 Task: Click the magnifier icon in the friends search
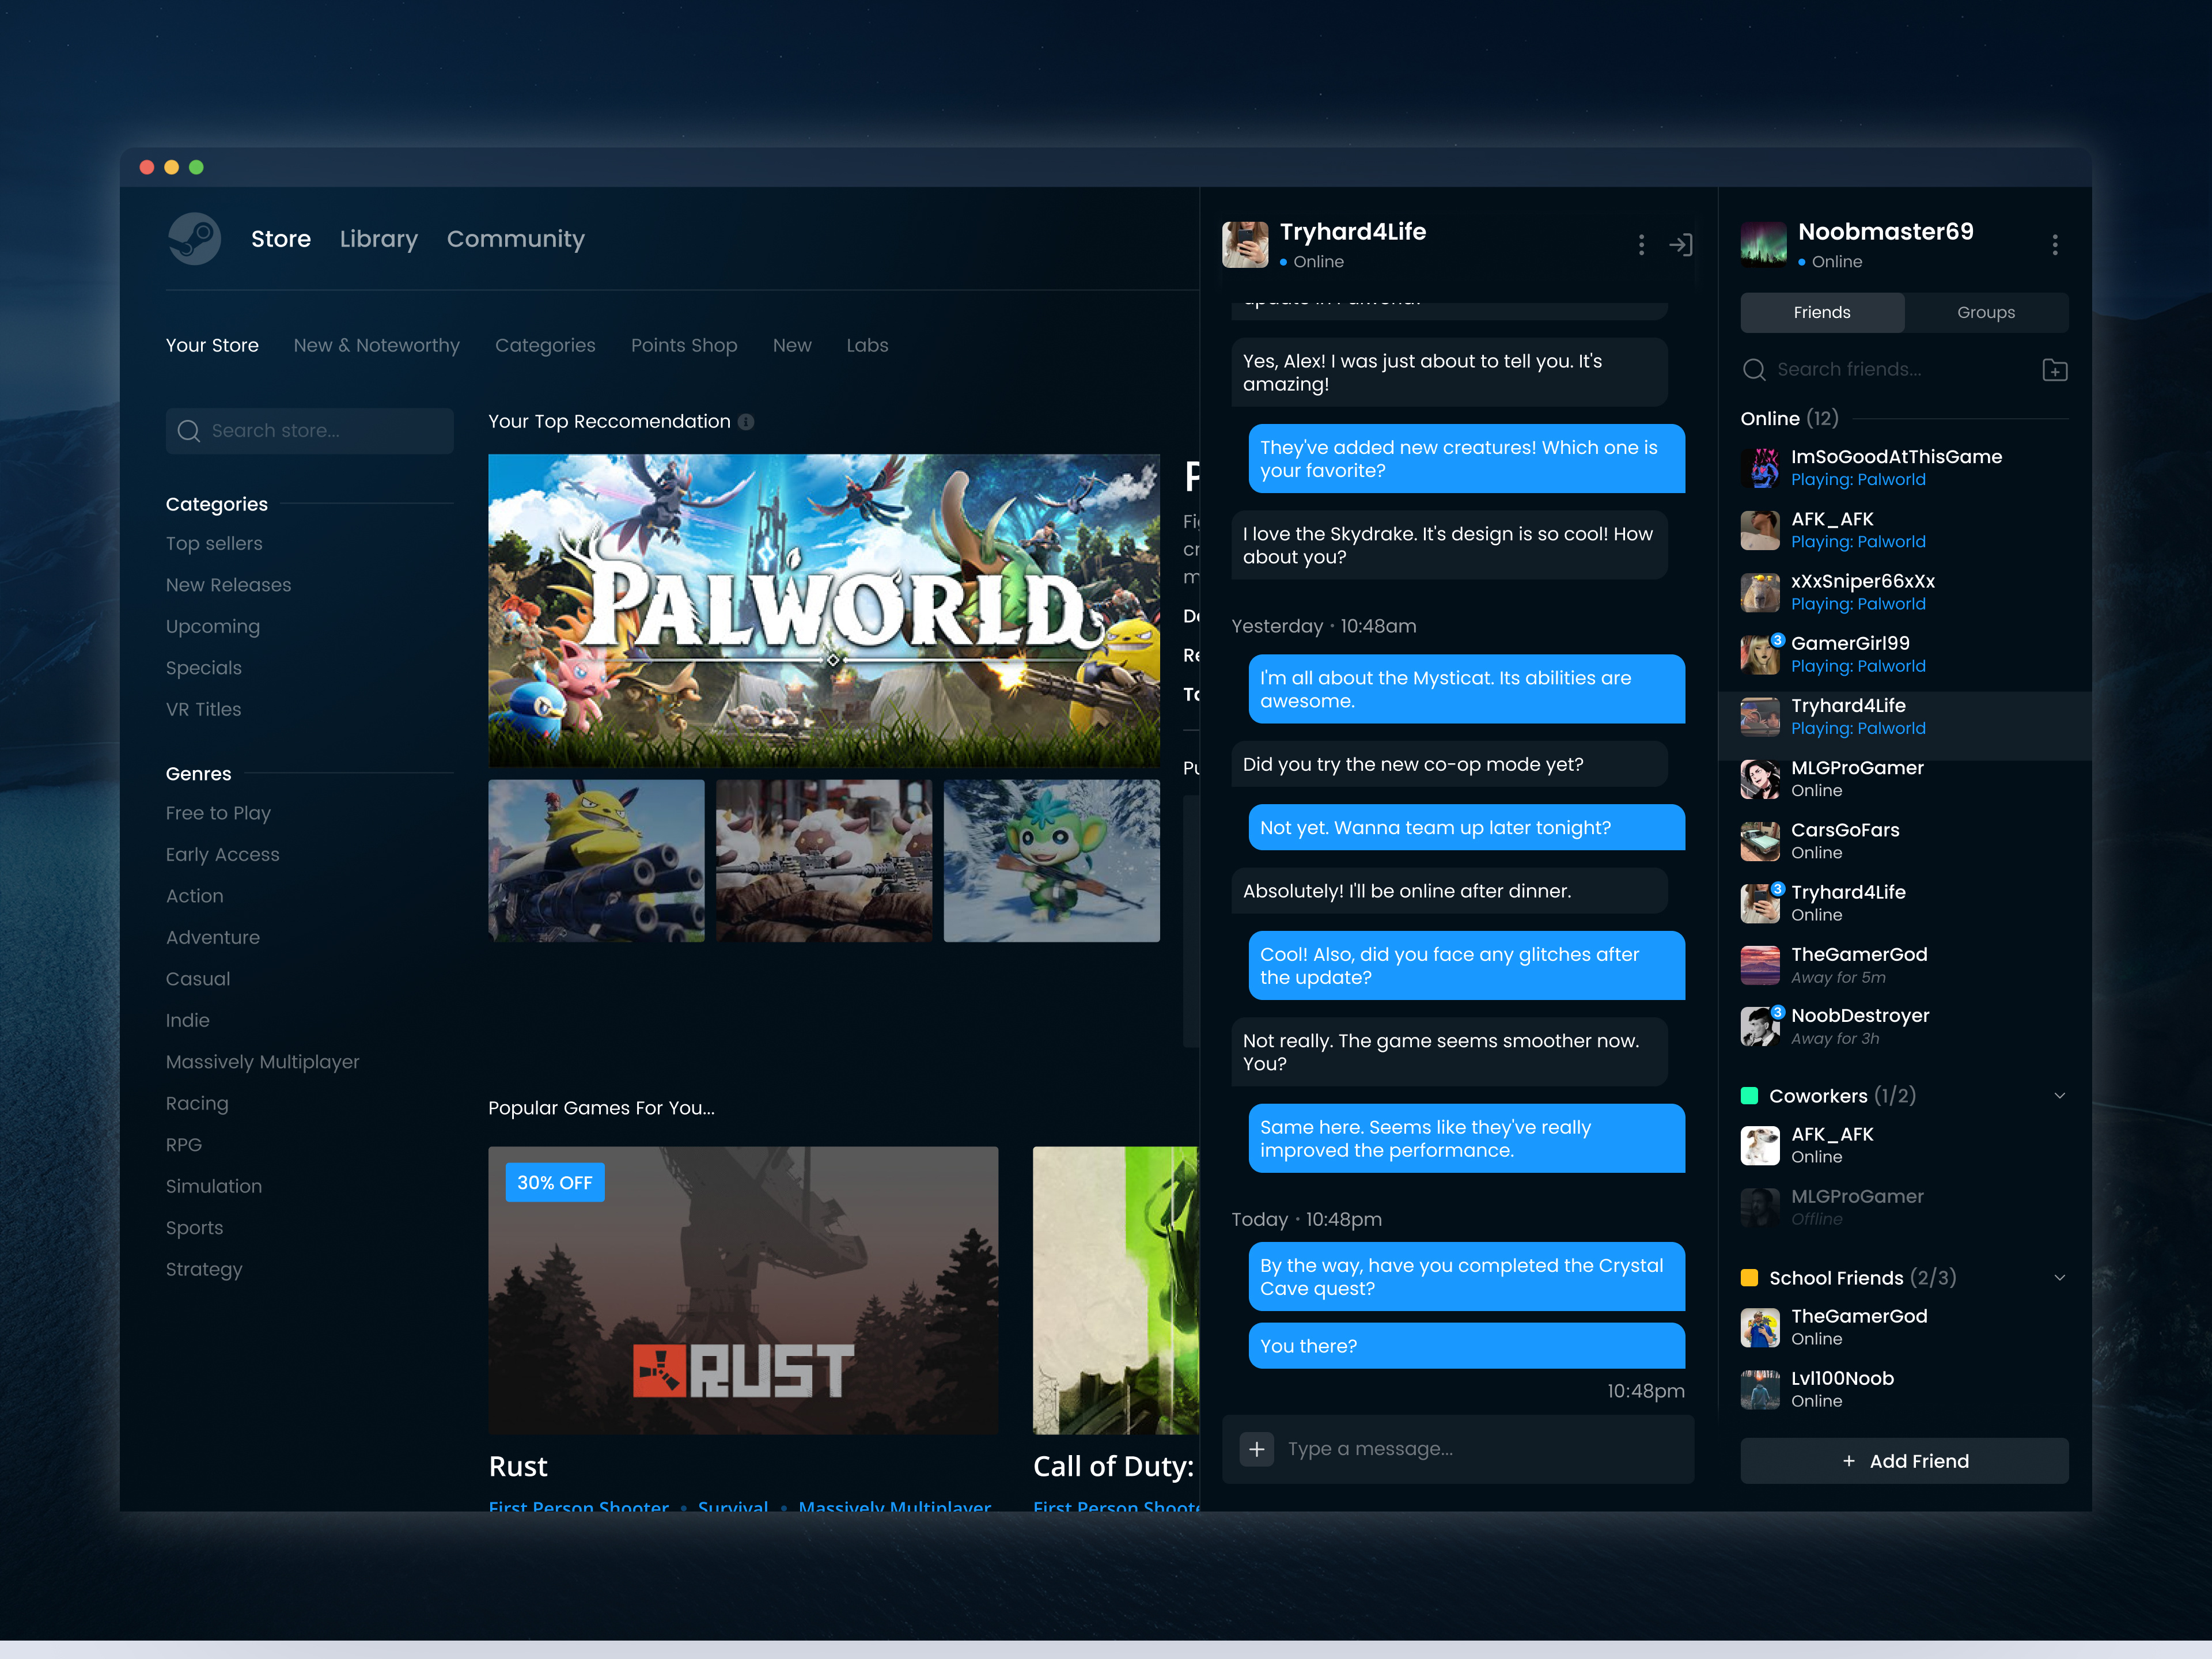(x=1754, y=369)
